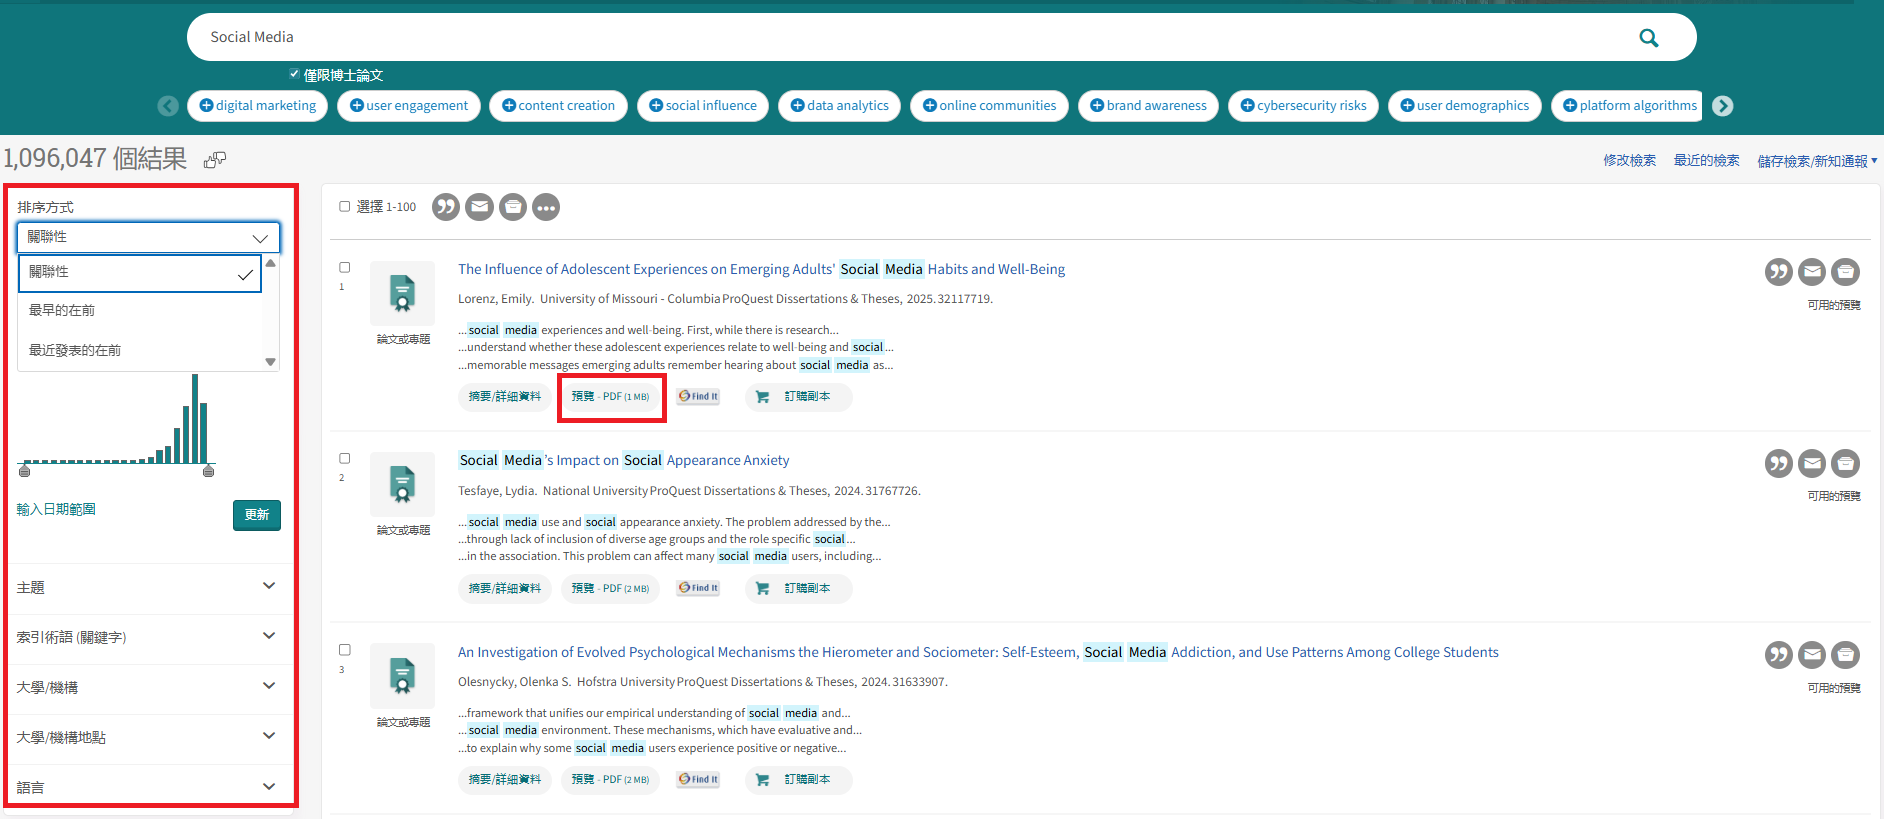1884x819 pixels.
Task: Toggle the 僅限博士論文 checkbox
Action: coord(294,74)
